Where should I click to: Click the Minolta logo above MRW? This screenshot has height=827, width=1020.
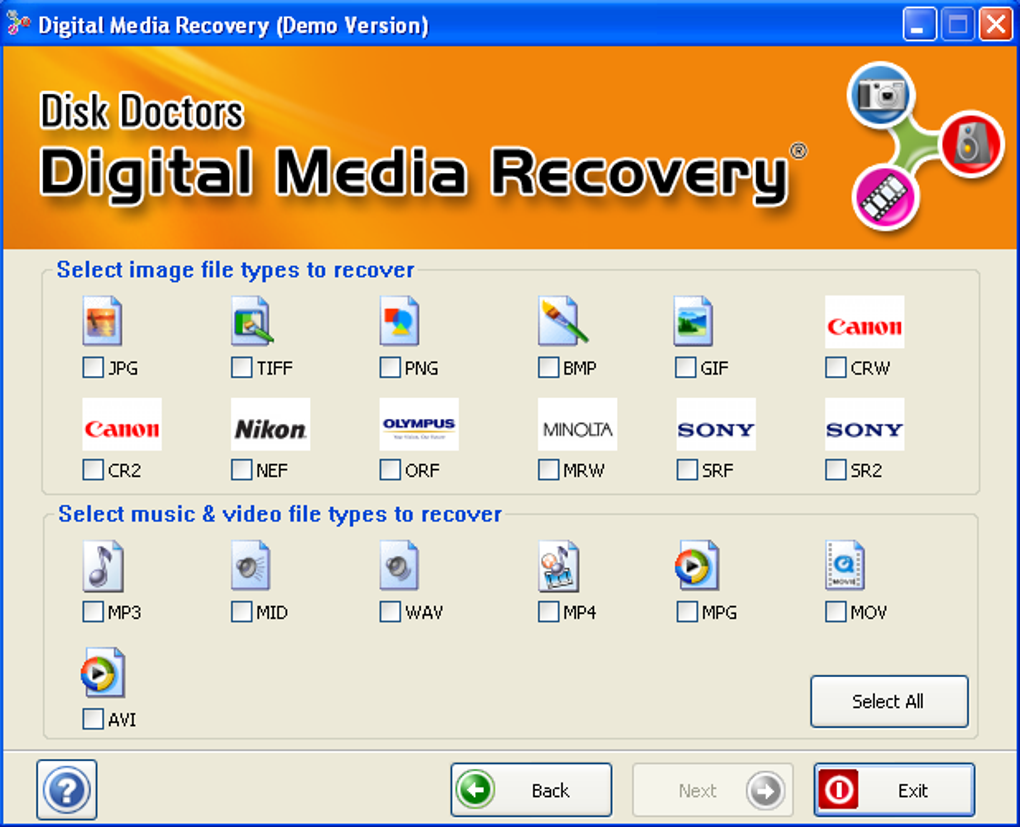click(578, 424)
